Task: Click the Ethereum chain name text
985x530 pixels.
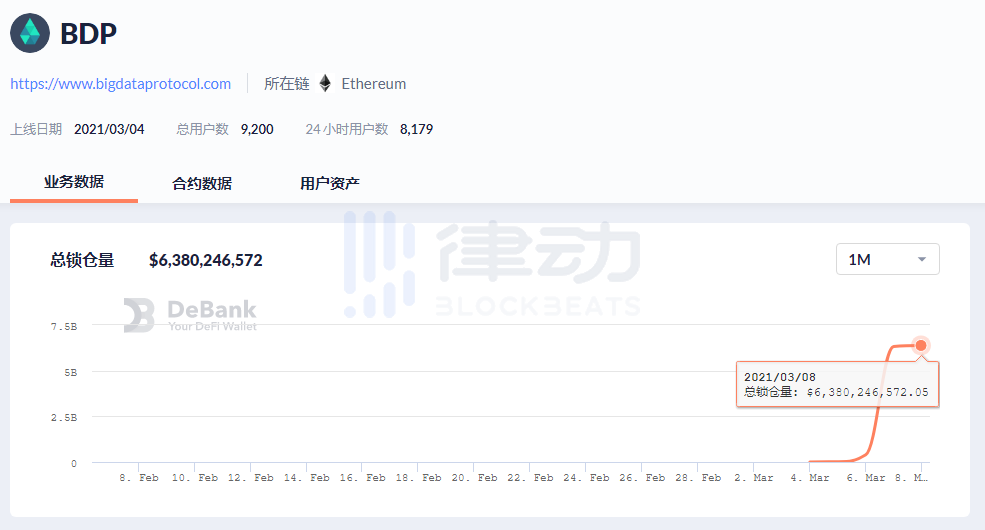Action: pyautogui.click(x=374, y=84)
